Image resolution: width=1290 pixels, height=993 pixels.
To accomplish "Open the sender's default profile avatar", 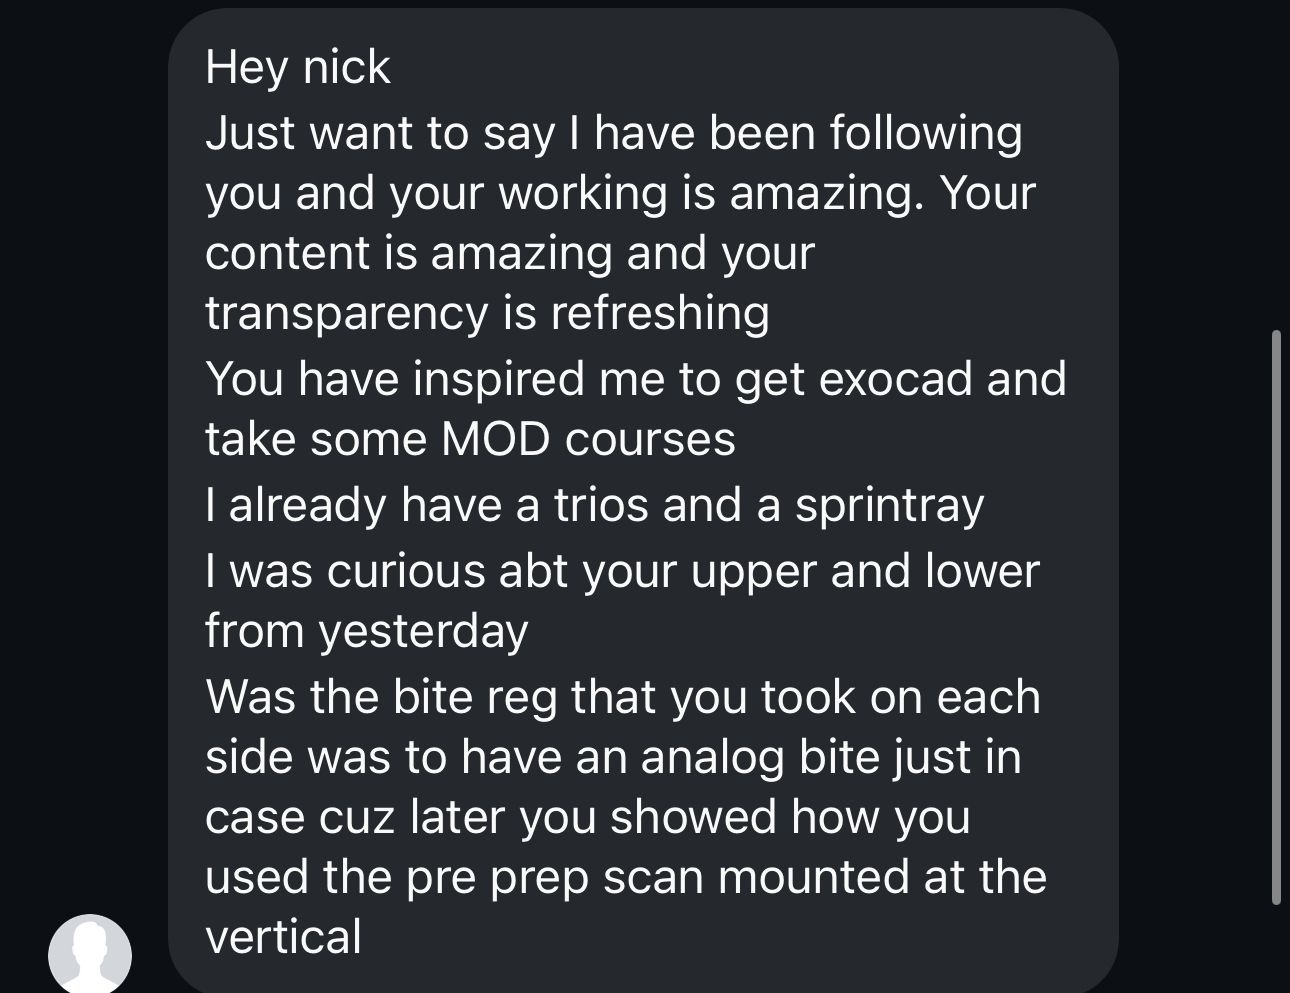I will point(90,955).
